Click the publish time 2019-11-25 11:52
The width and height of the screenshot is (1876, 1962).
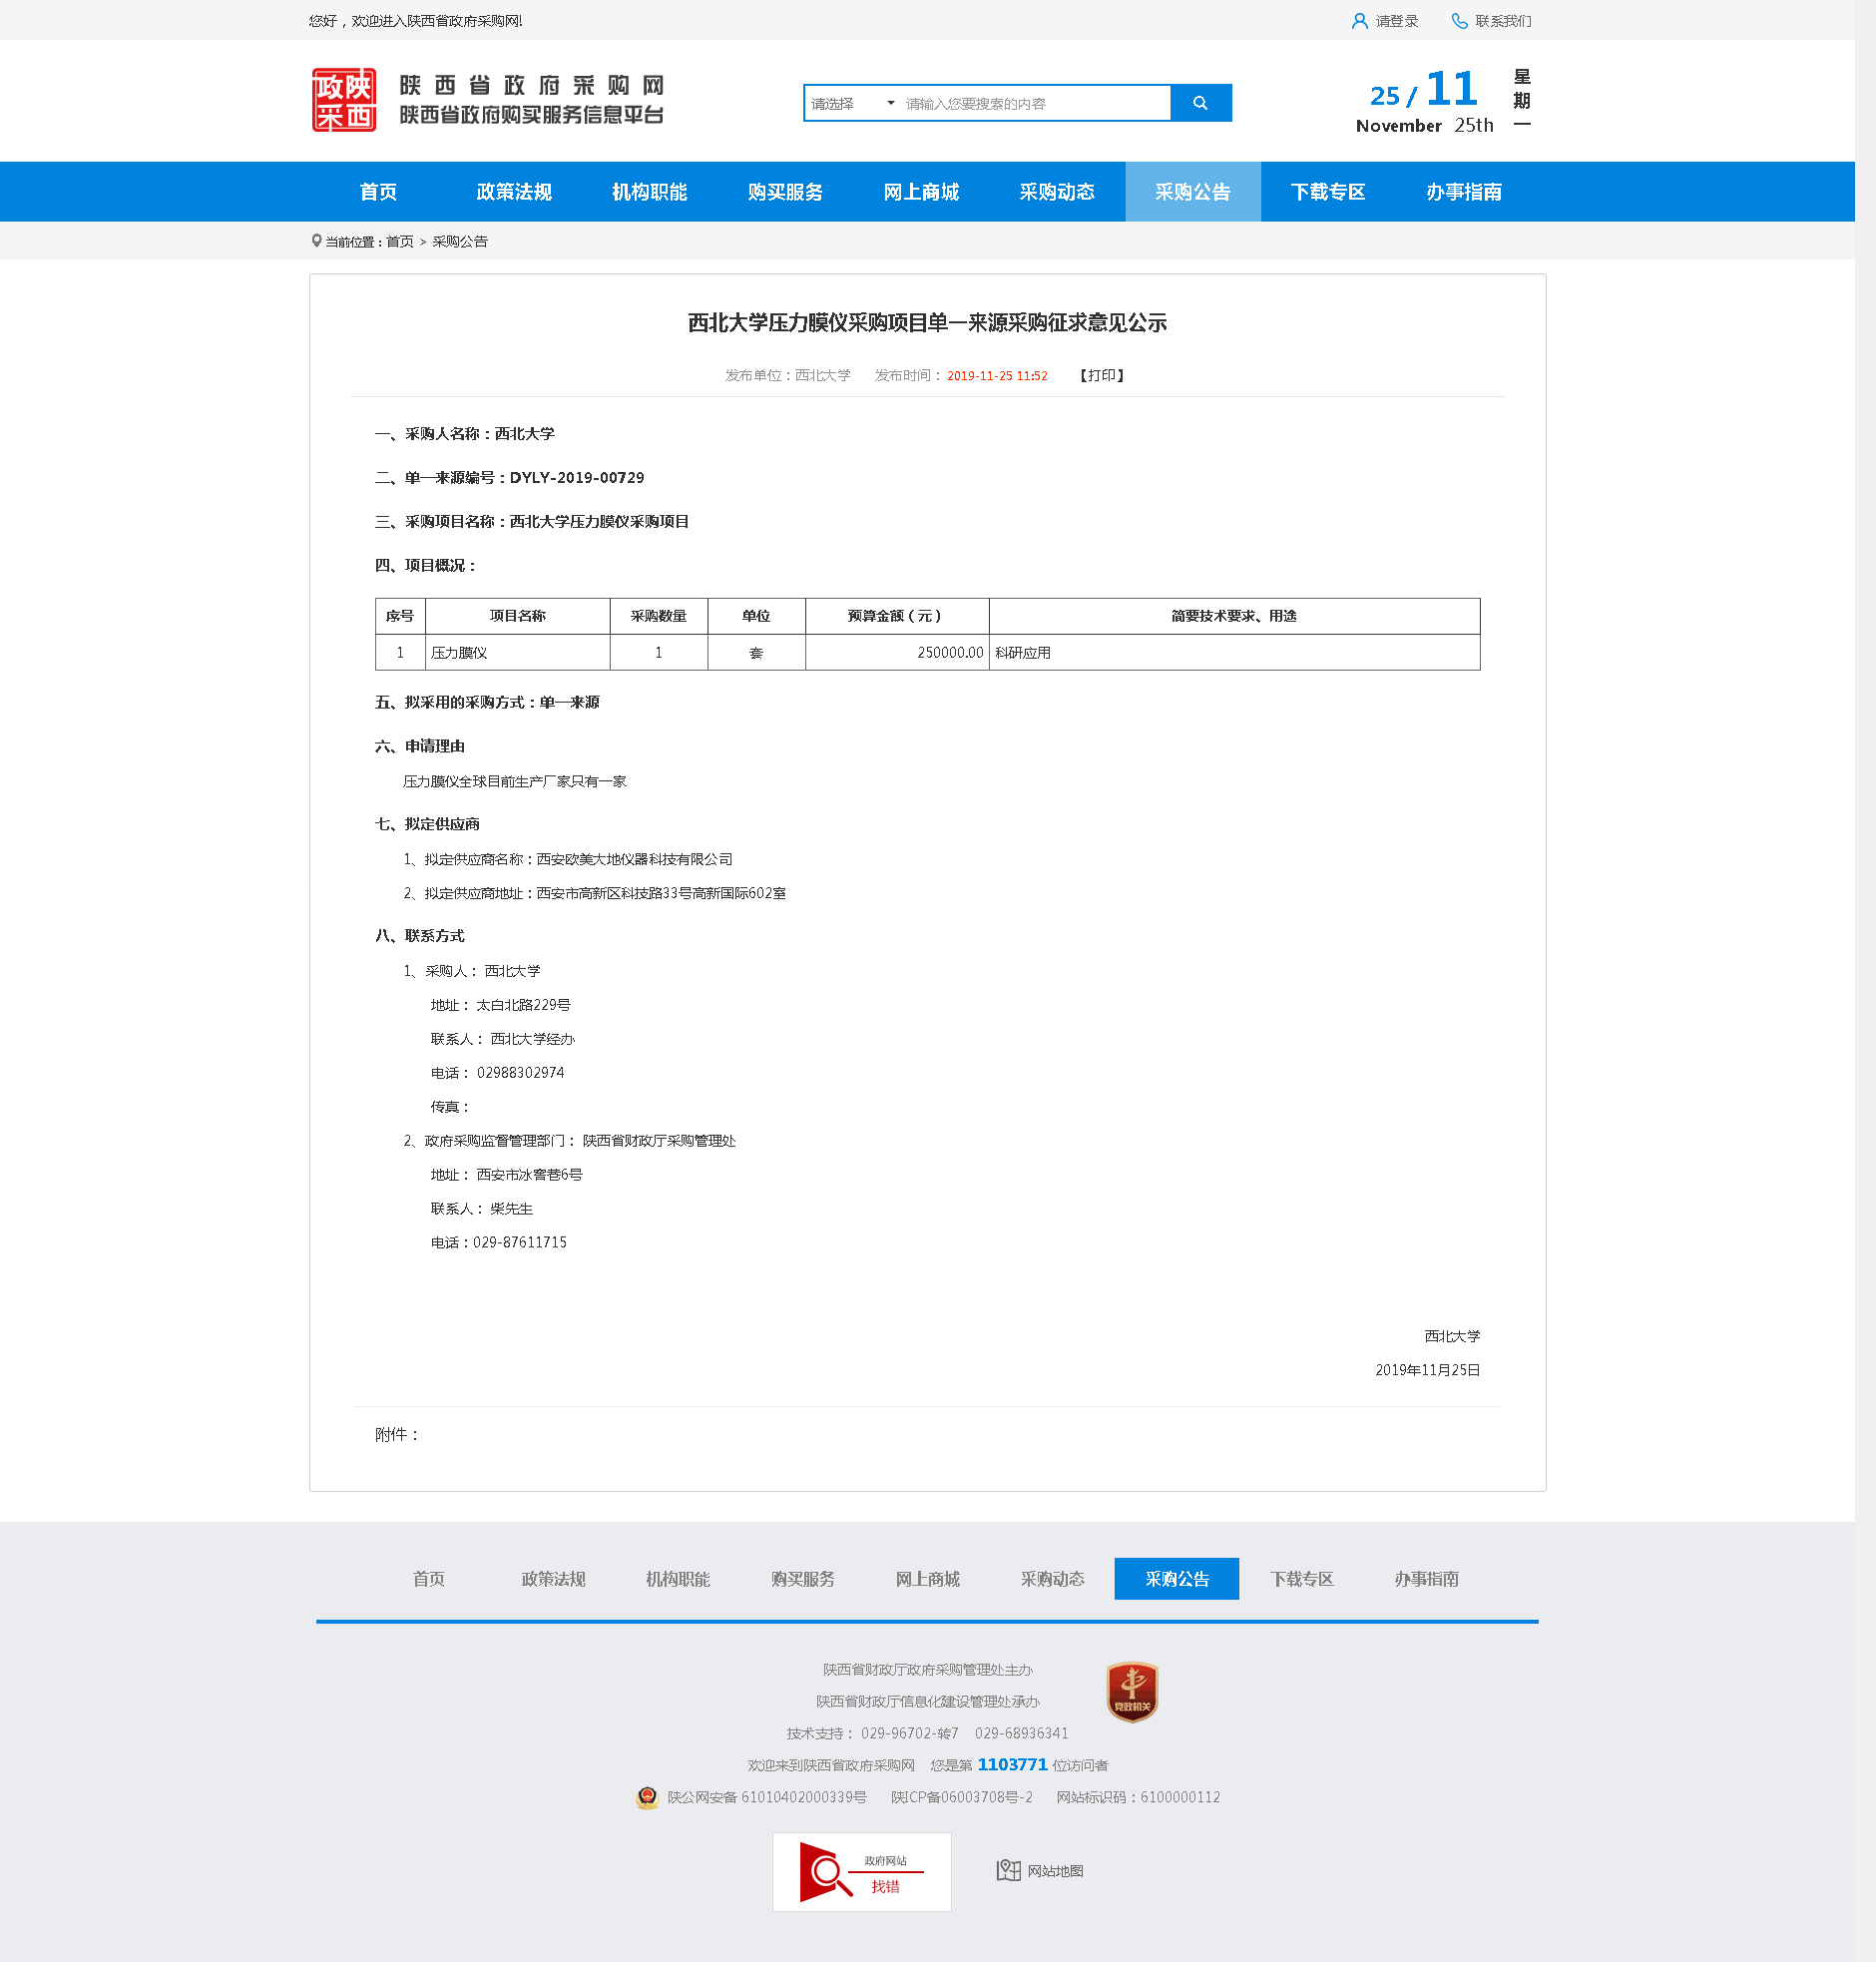pyautogui.click(x=997, y=375)
